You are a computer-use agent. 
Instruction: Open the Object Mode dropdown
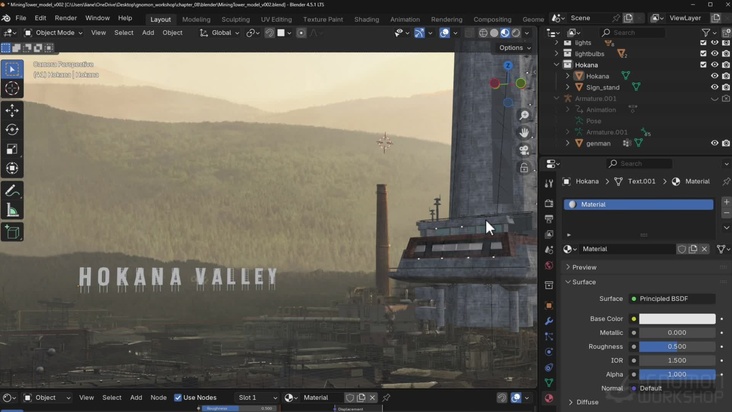click(x=53, y=33)
